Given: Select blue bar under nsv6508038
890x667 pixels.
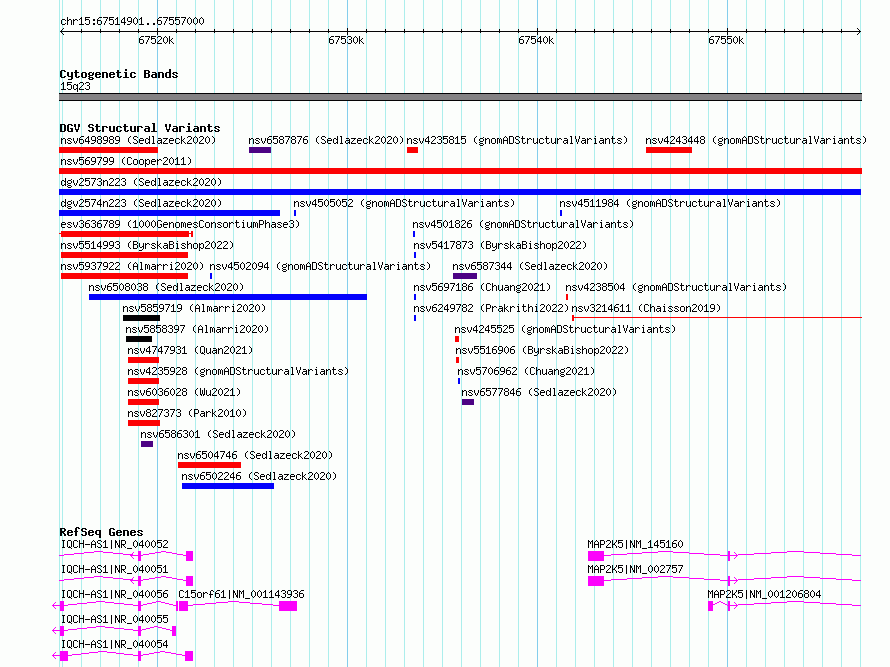Looking at the screenshot, I should point(228,297).
